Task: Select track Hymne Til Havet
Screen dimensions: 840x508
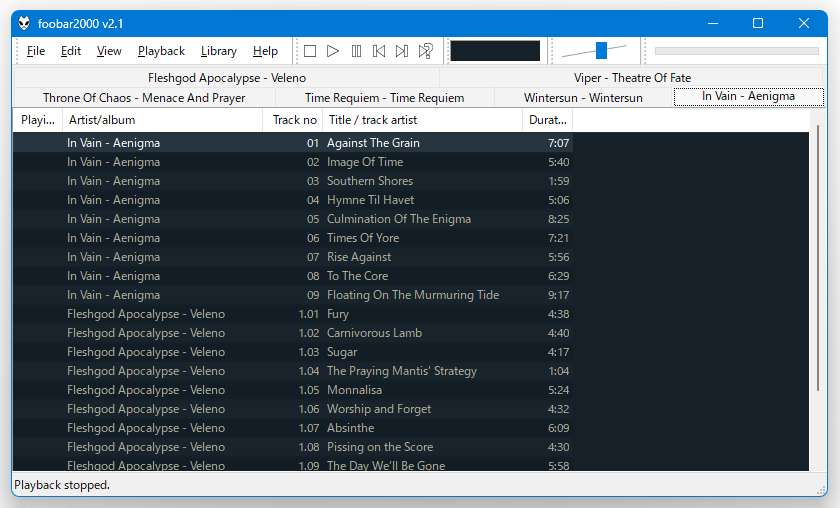Action: (x=292, y=200)
